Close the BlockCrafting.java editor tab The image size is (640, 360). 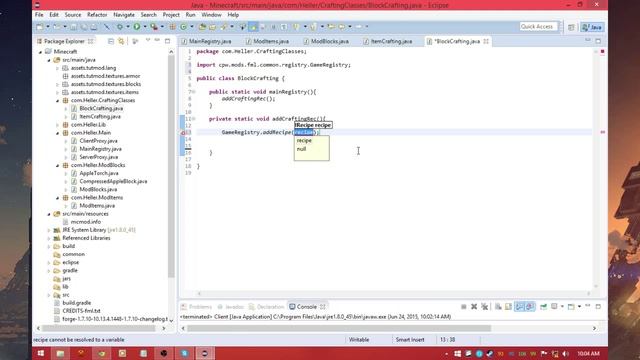(x=486, y=41)
